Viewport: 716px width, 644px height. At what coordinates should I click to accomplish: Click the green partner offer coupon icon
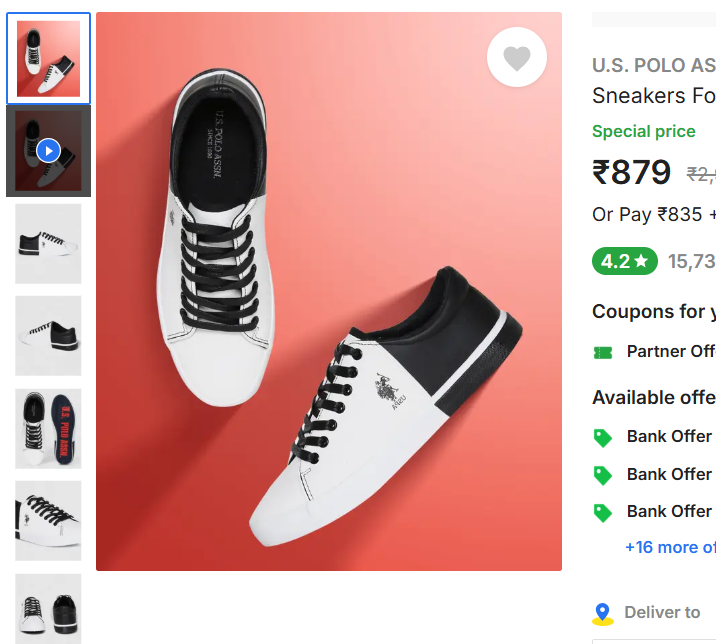[x=602, y=352]
